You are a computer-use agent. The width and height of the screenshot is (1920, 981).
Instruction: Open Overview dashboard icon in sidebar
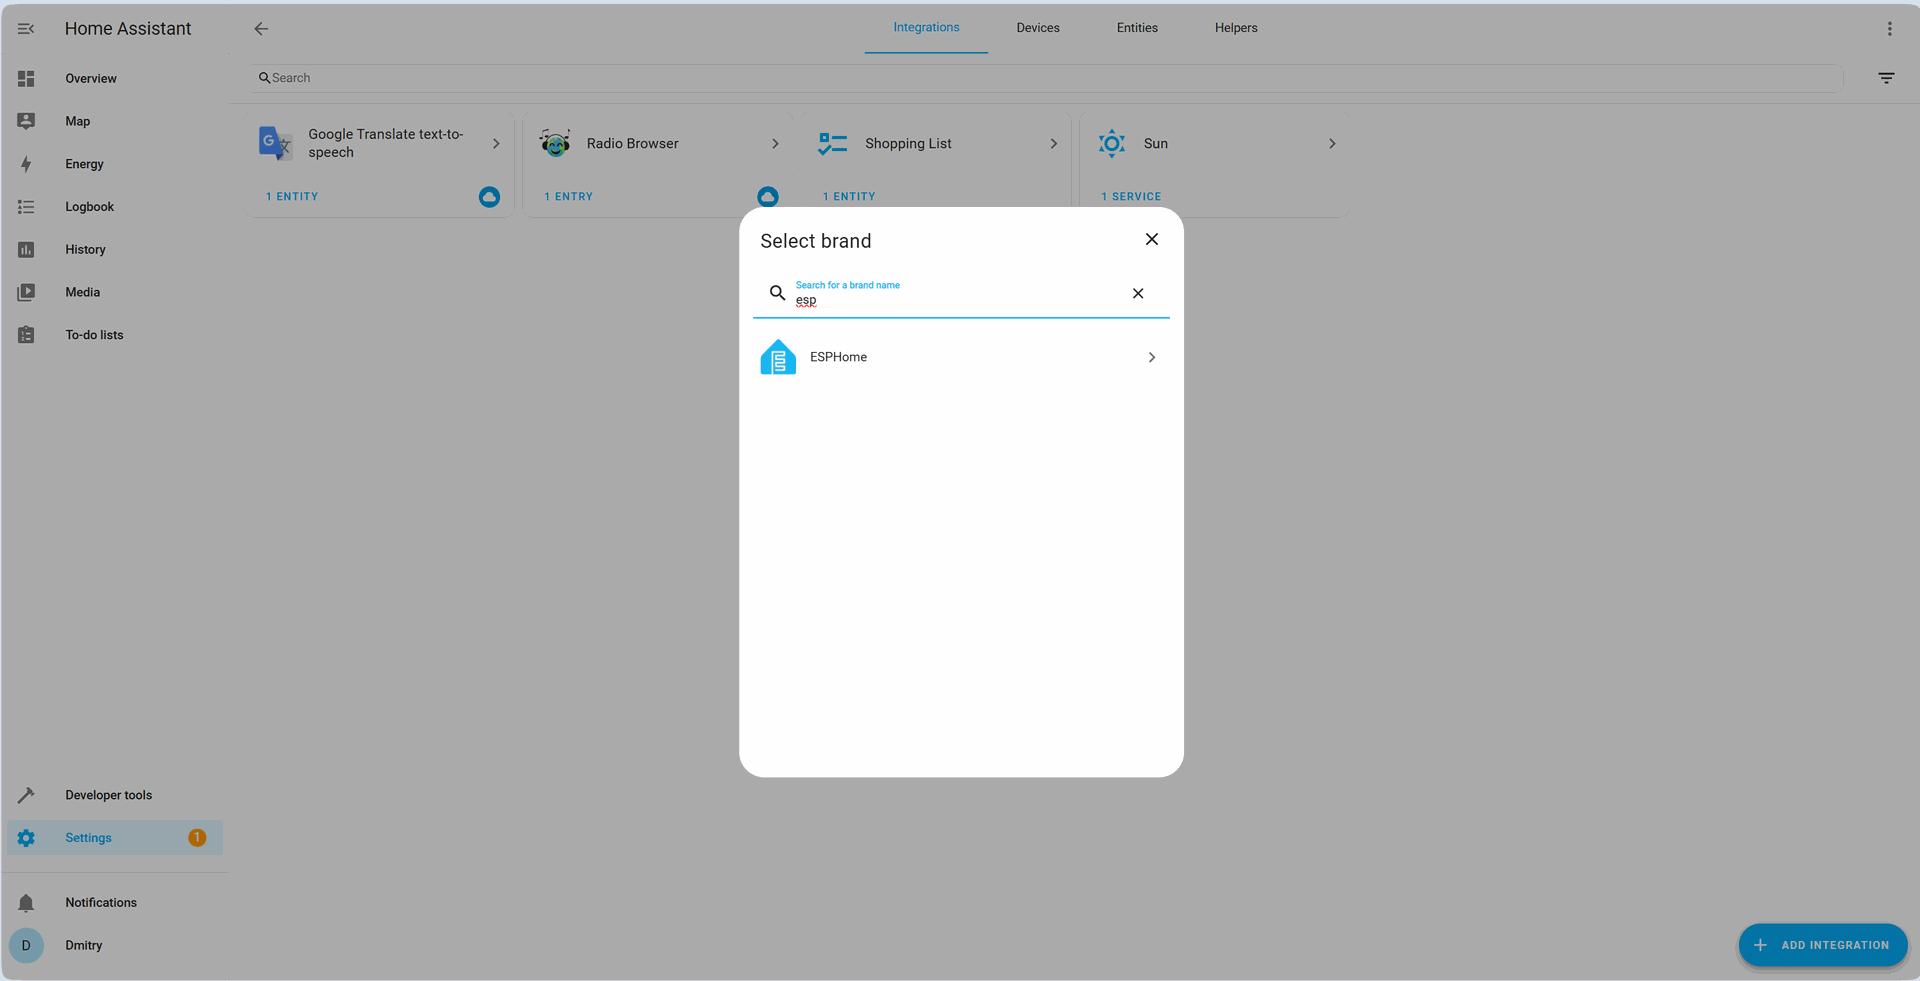(x=26, y=79)
